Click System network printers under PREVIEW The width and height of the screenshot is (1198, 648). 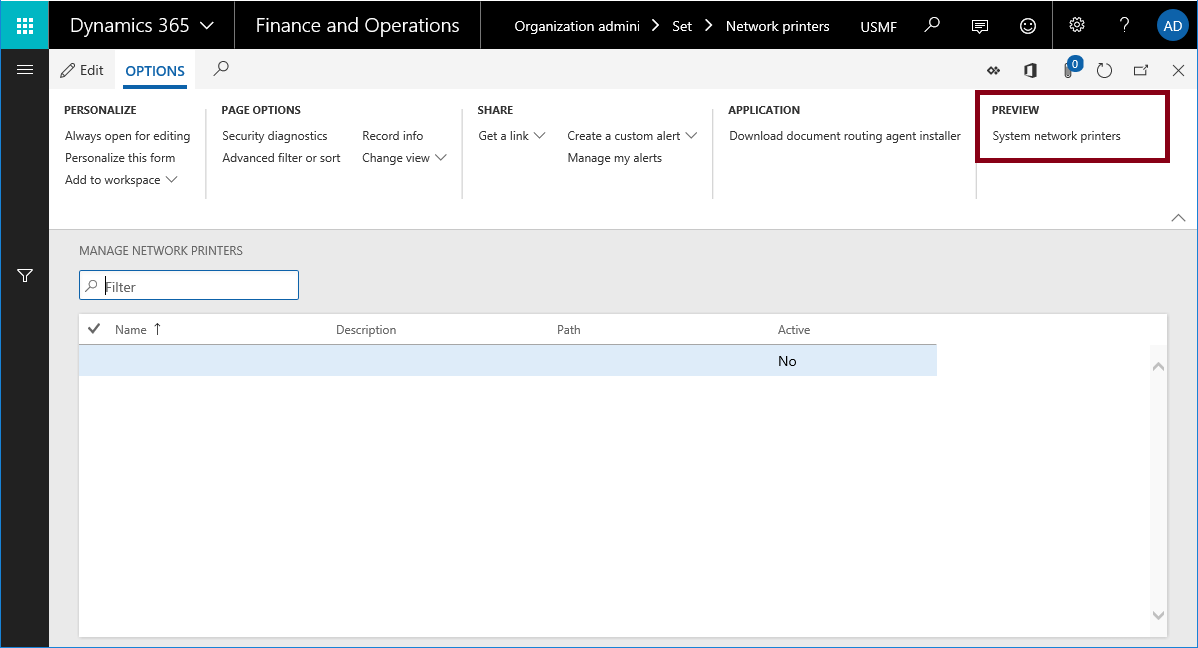(1055, 135)
